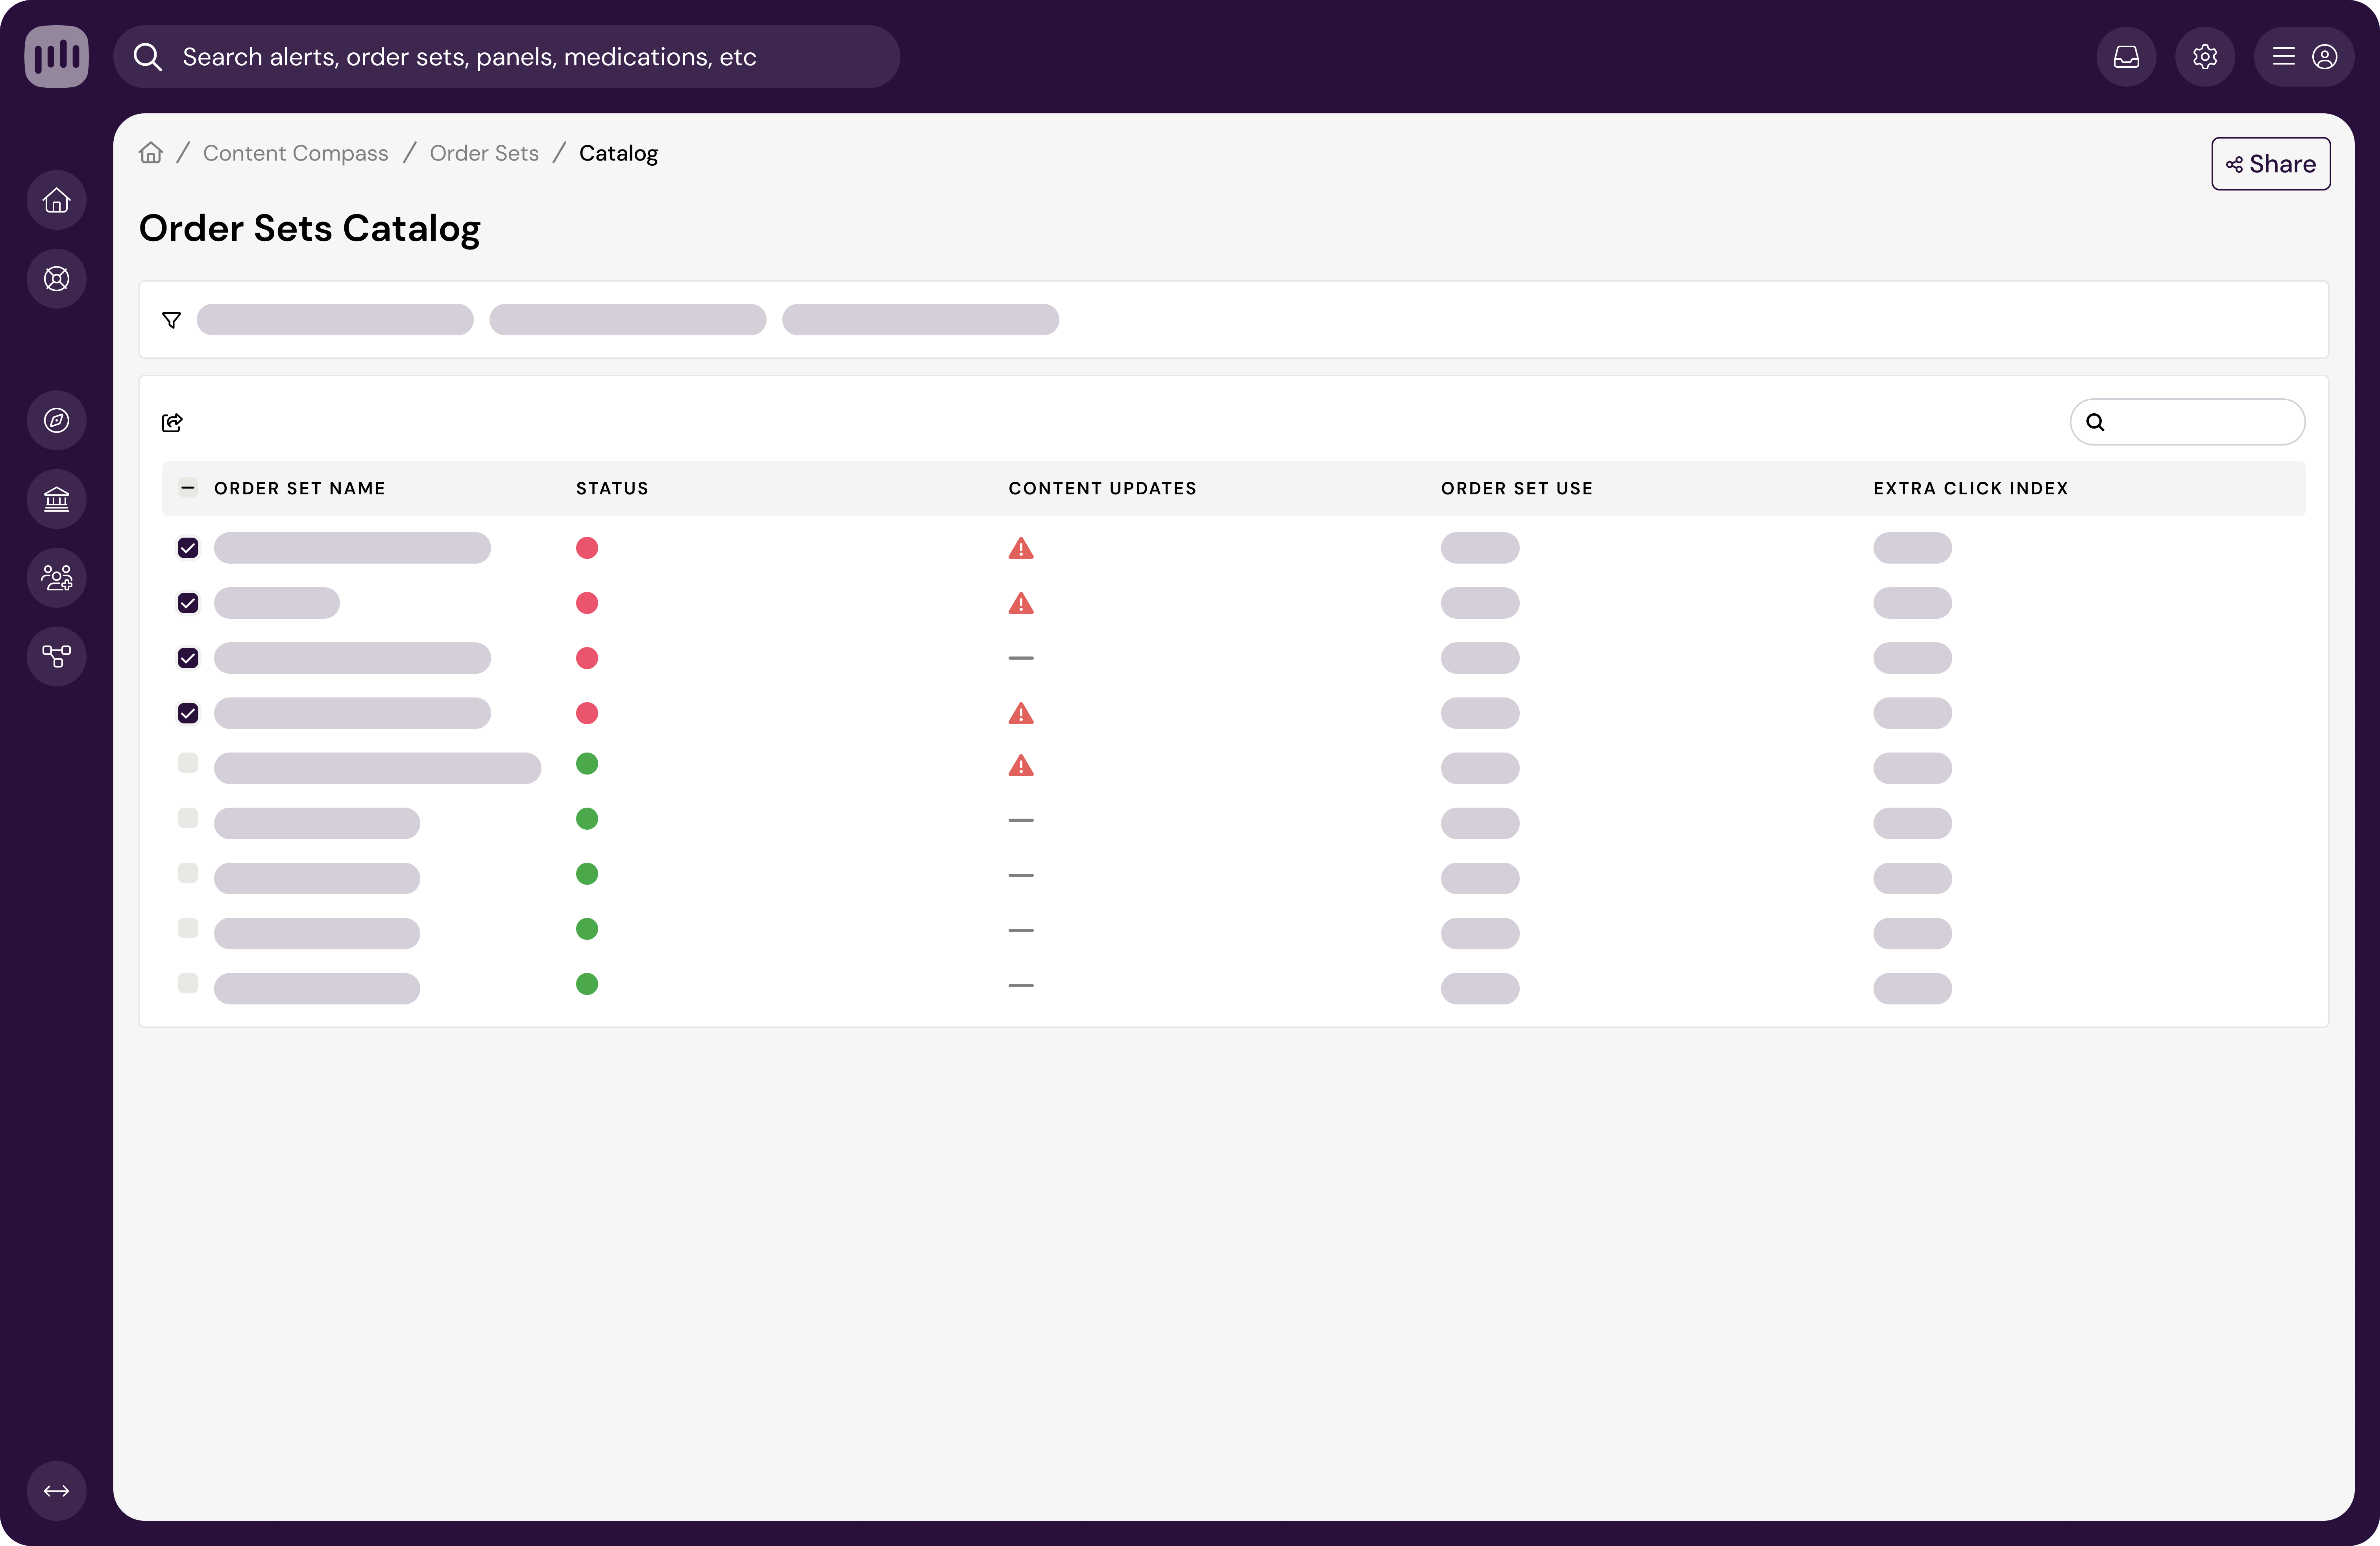2380x1546 pixels.
Task: Check the fifth row's unchecked checkbox
Action: (x=188, y=763)
